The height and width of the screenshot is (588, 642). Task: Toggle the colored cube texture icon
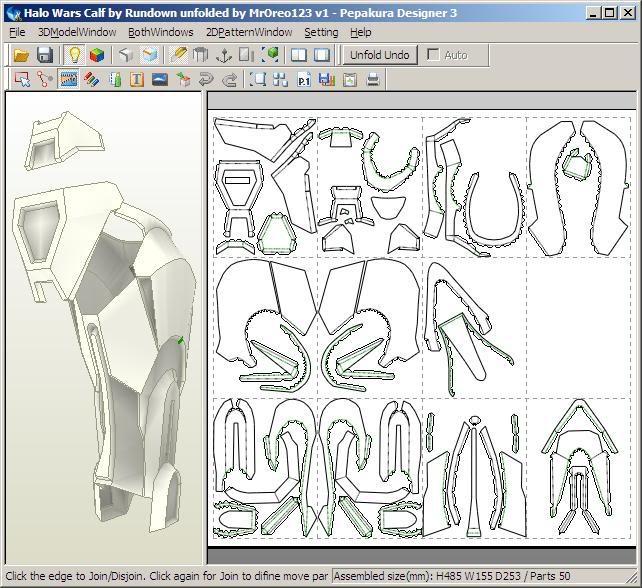click(97, 55)
